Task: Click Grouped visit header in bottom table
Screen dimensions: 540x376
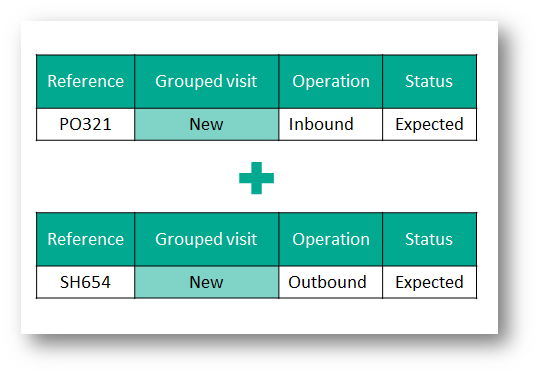Action: click(206, 239)
